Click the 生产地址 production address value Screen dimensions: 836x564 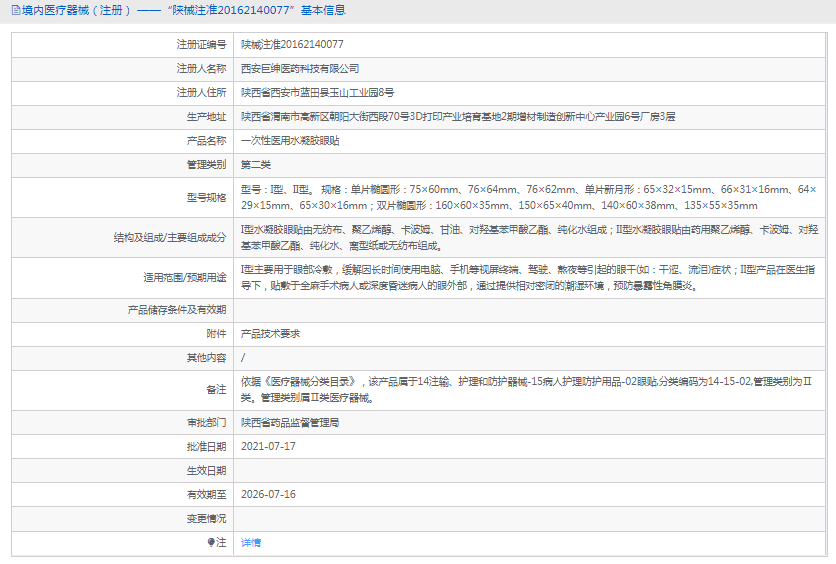[458, 116]
